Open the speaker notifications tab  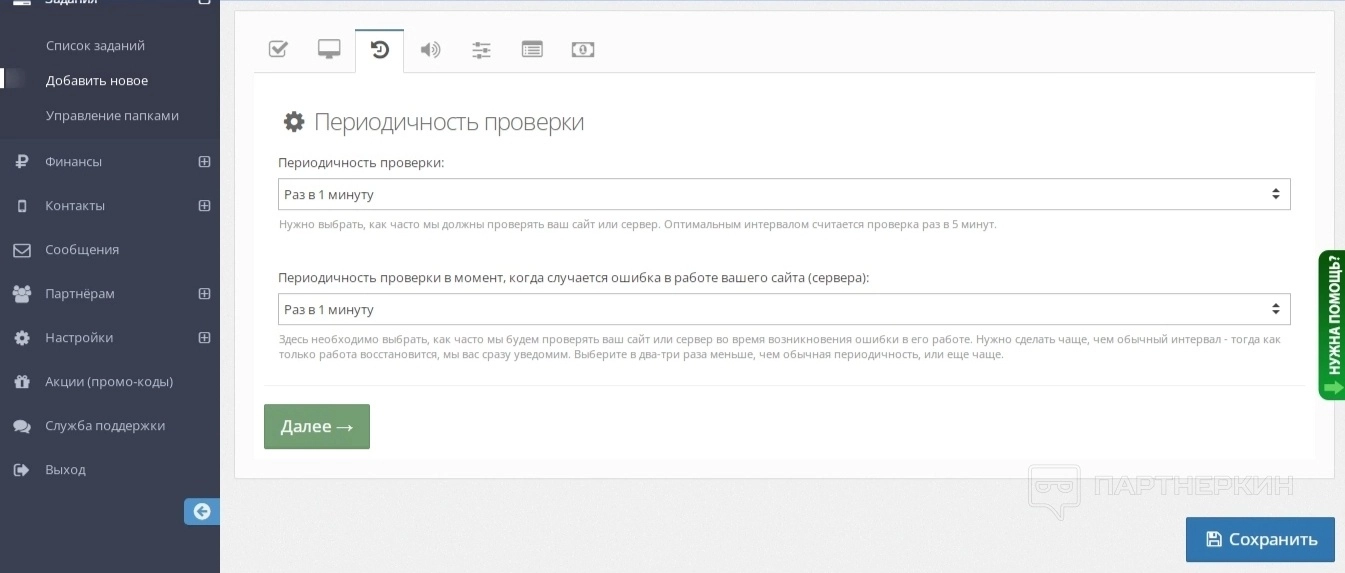pos(430,49)
